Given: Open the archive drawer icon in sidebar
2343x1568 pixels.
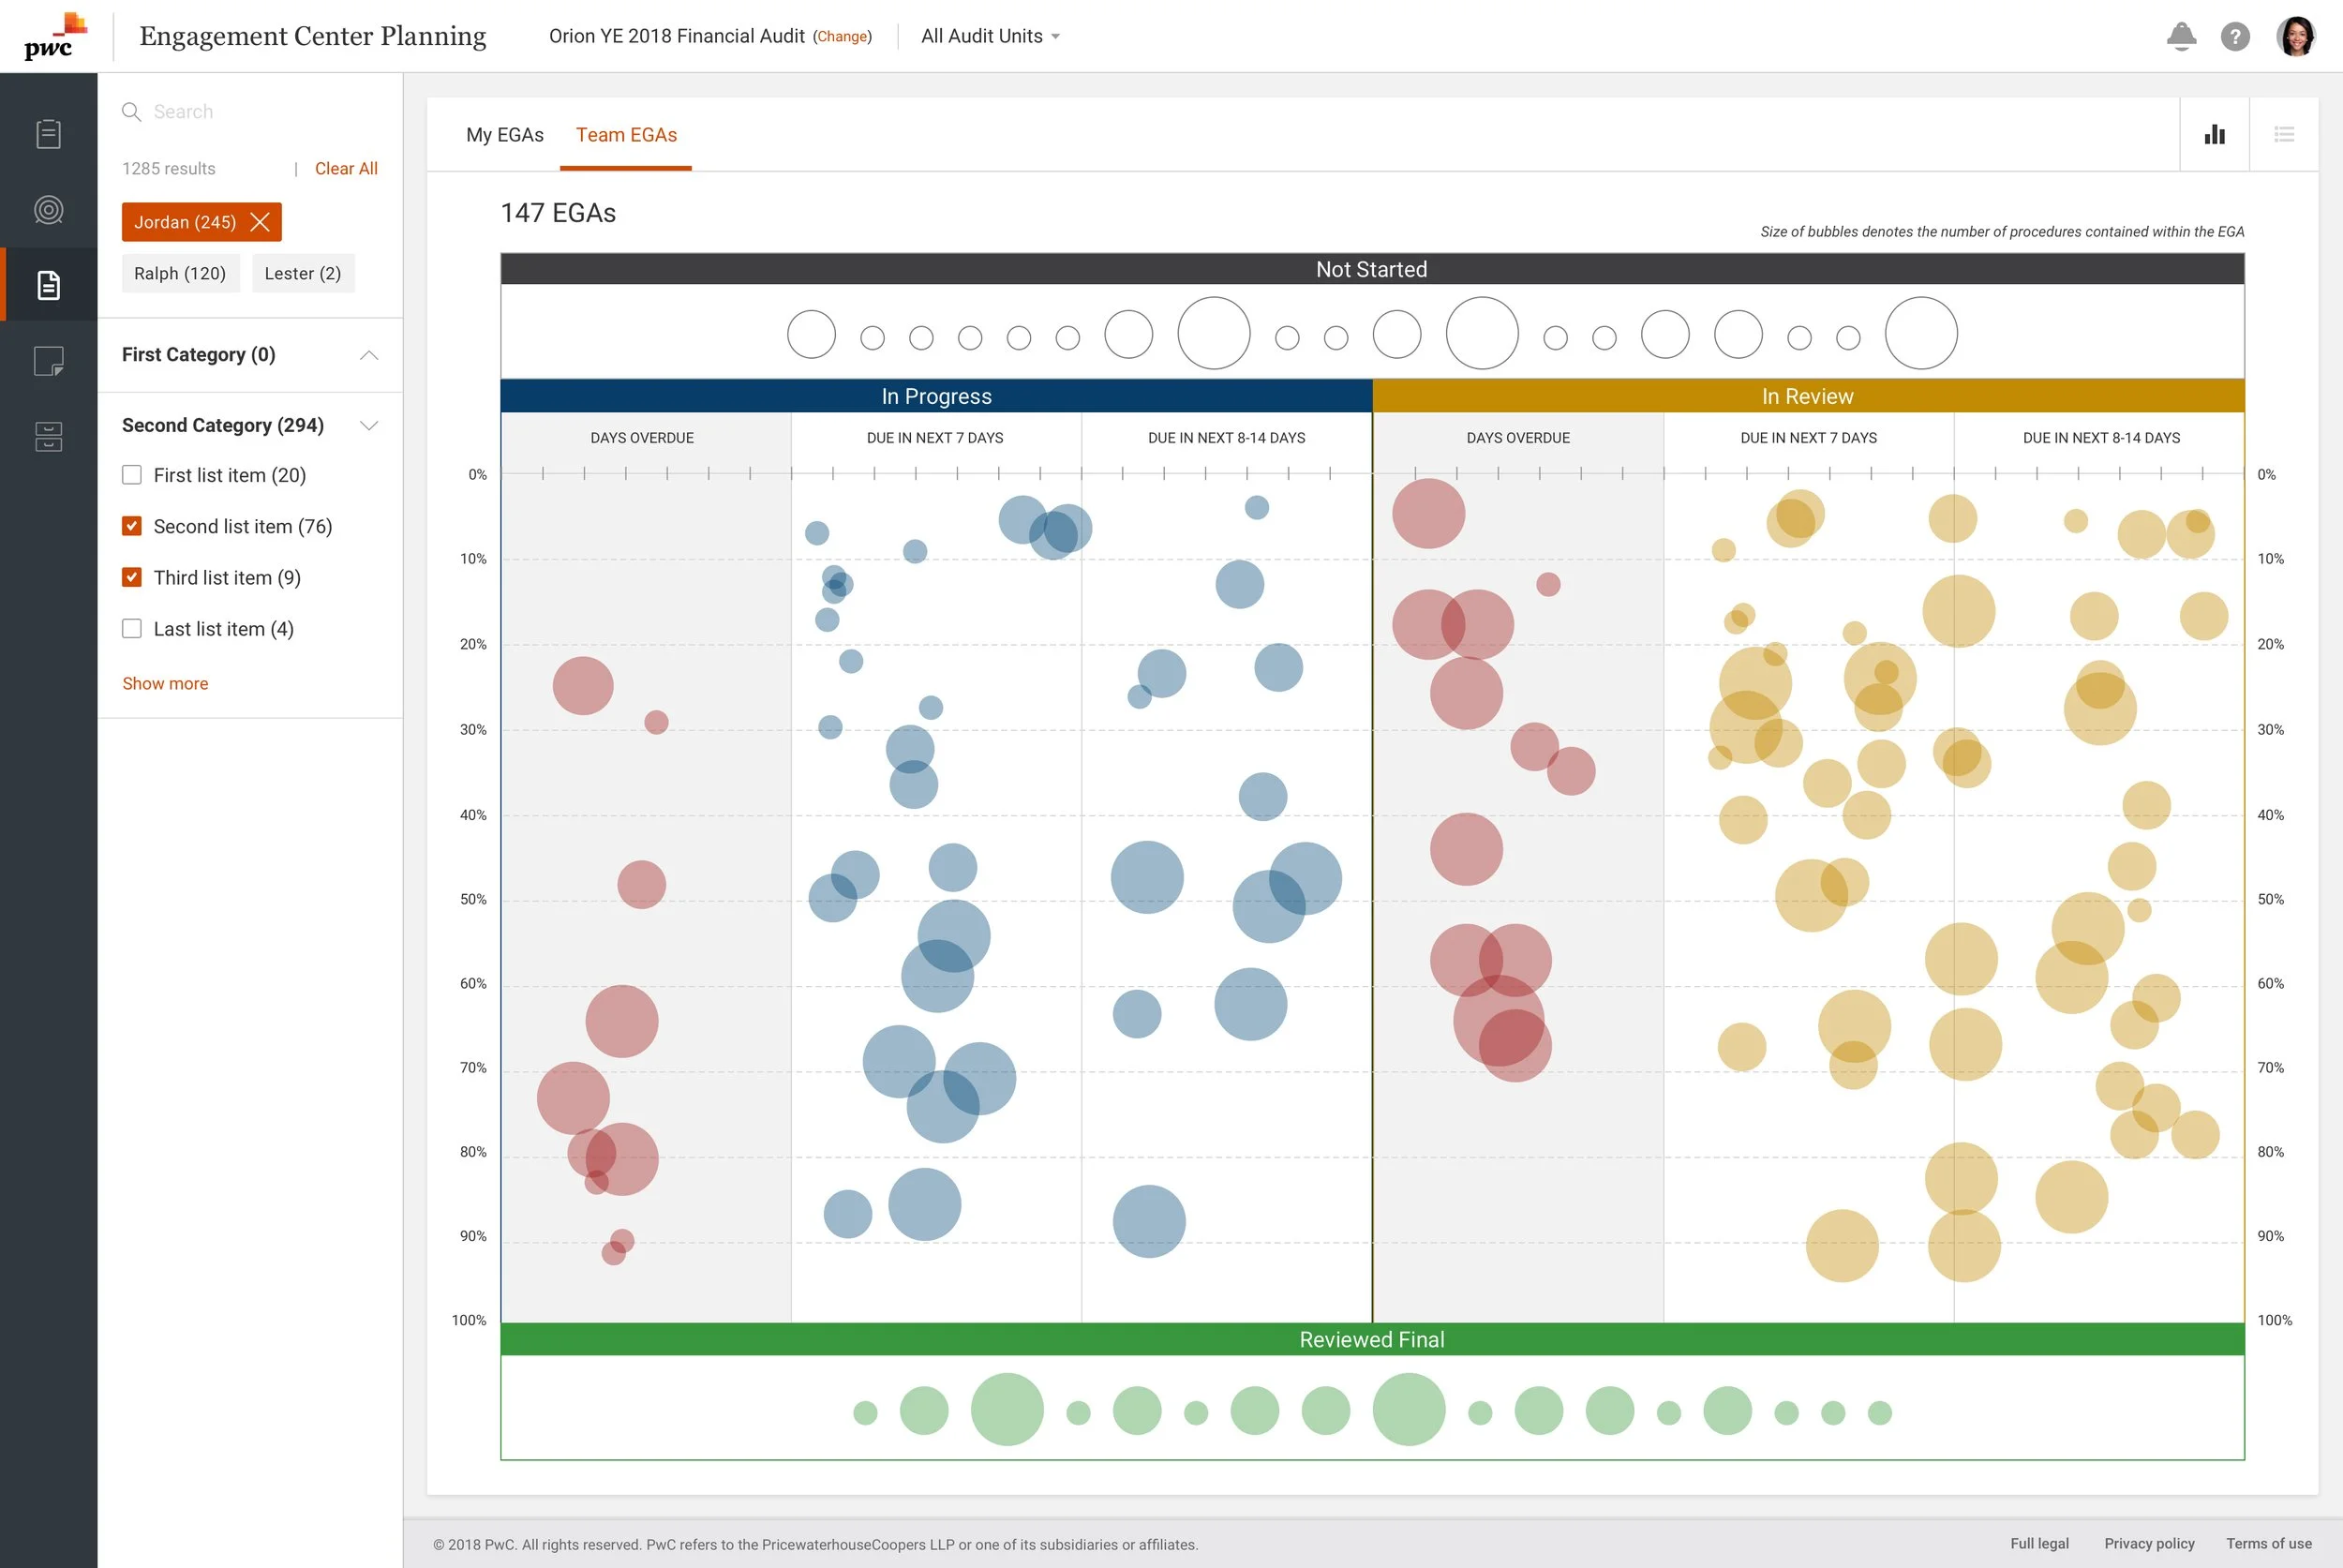Looking at the screenshot, I should point(48,436).
